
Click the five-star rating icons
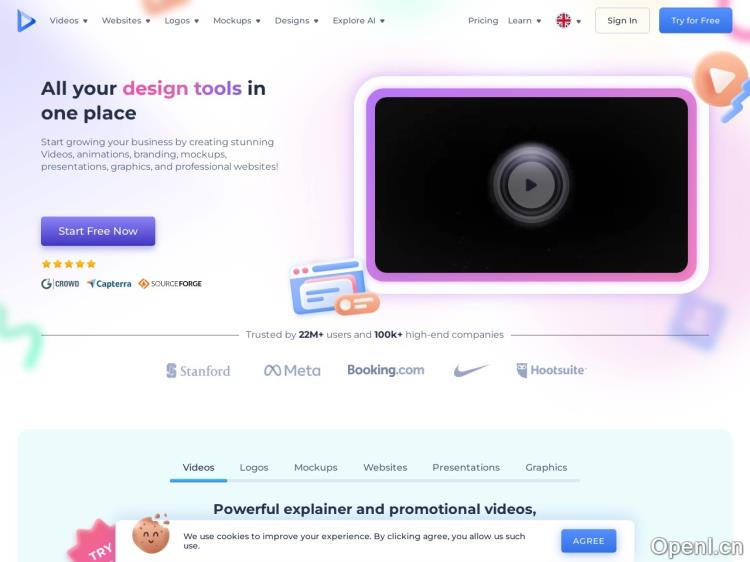(x=69, y=264)
